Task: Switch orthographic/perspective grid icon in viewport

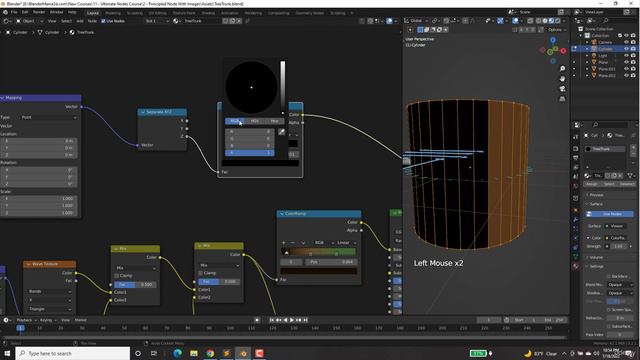Action: 562,99
